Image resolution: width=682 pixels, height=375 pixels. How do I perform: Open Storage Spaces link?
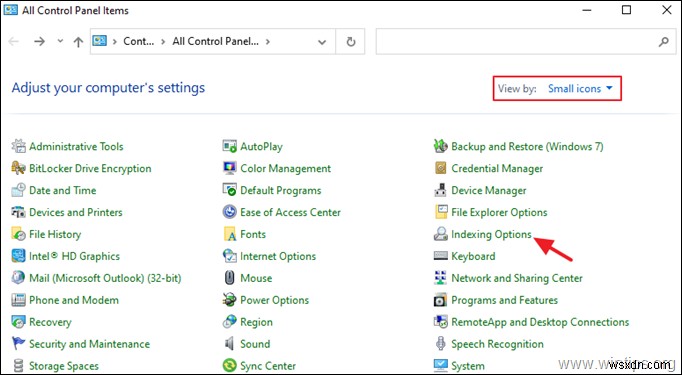[x=64, y=366]
